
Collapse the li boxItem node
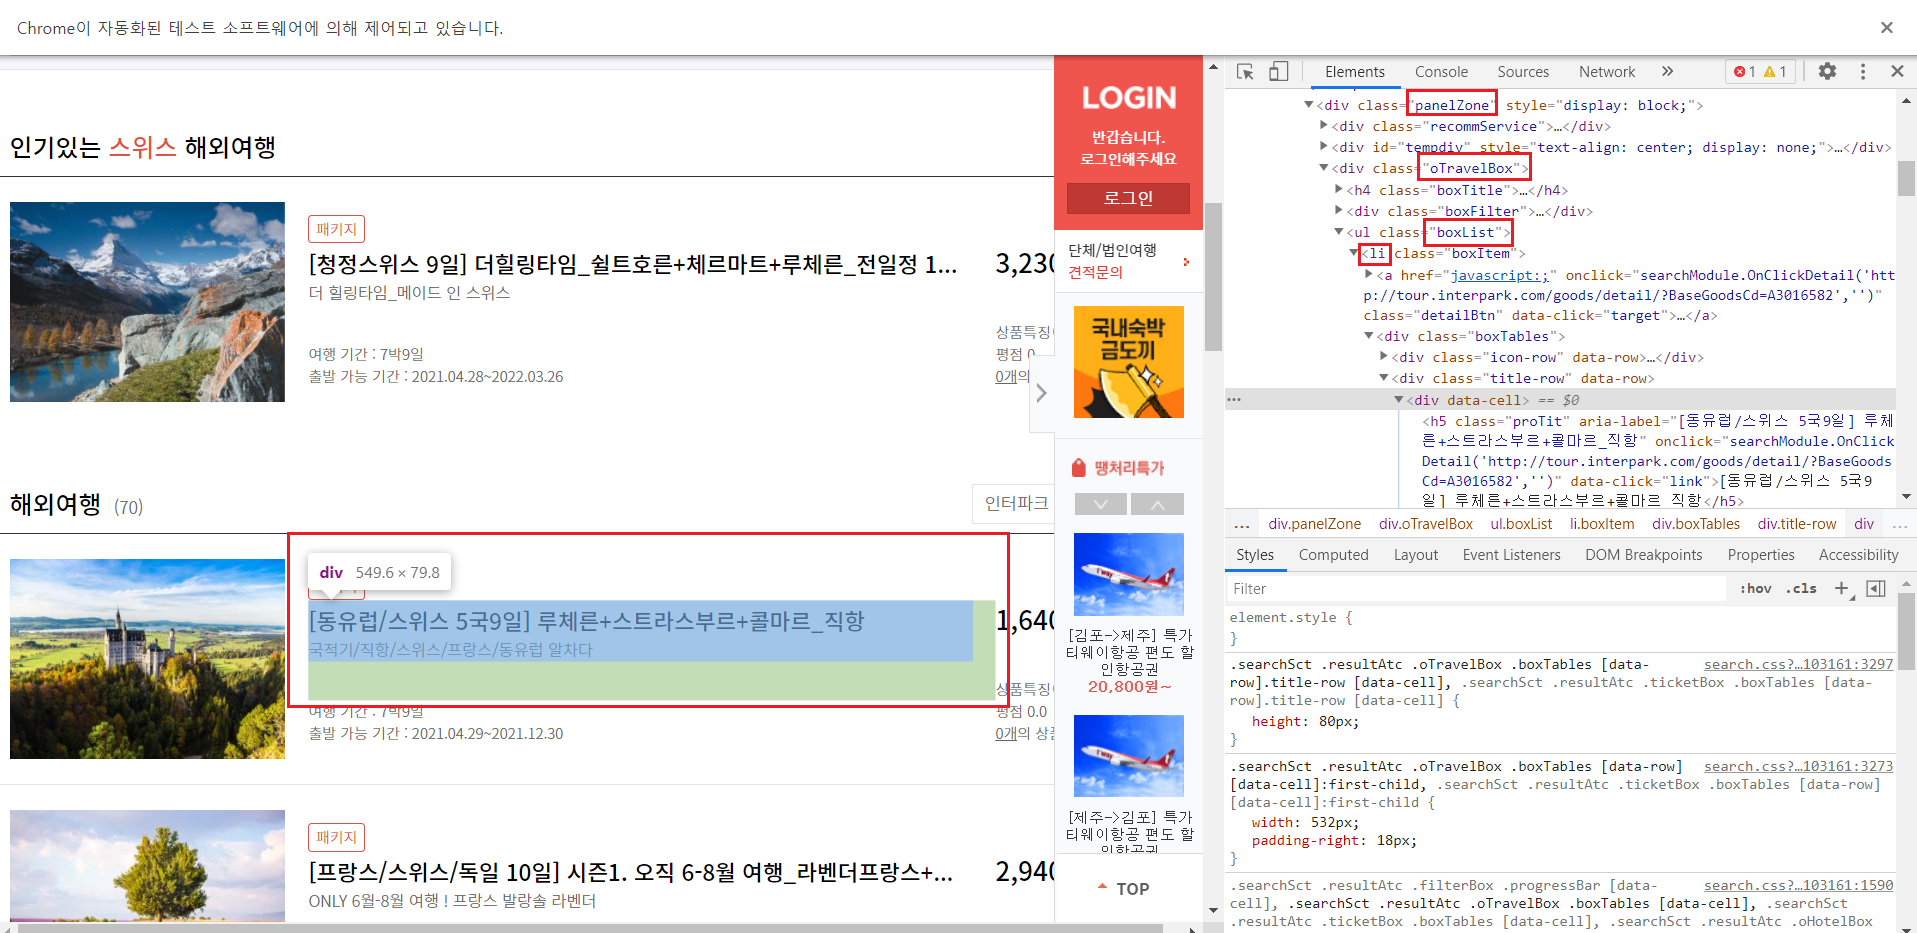tap(1353, 253)
